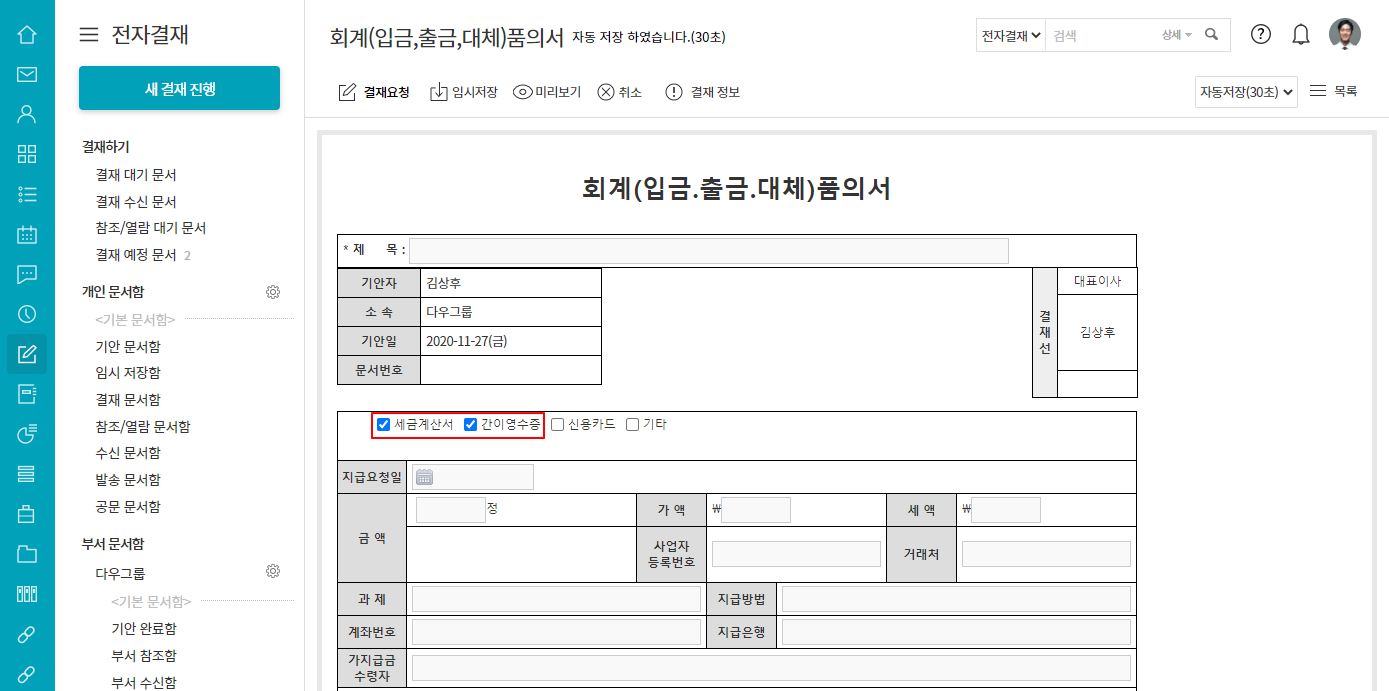Select 결재 대기 문서 menu item
The width and height of the screenshot is (1389, 691).
tap(136, 174)
